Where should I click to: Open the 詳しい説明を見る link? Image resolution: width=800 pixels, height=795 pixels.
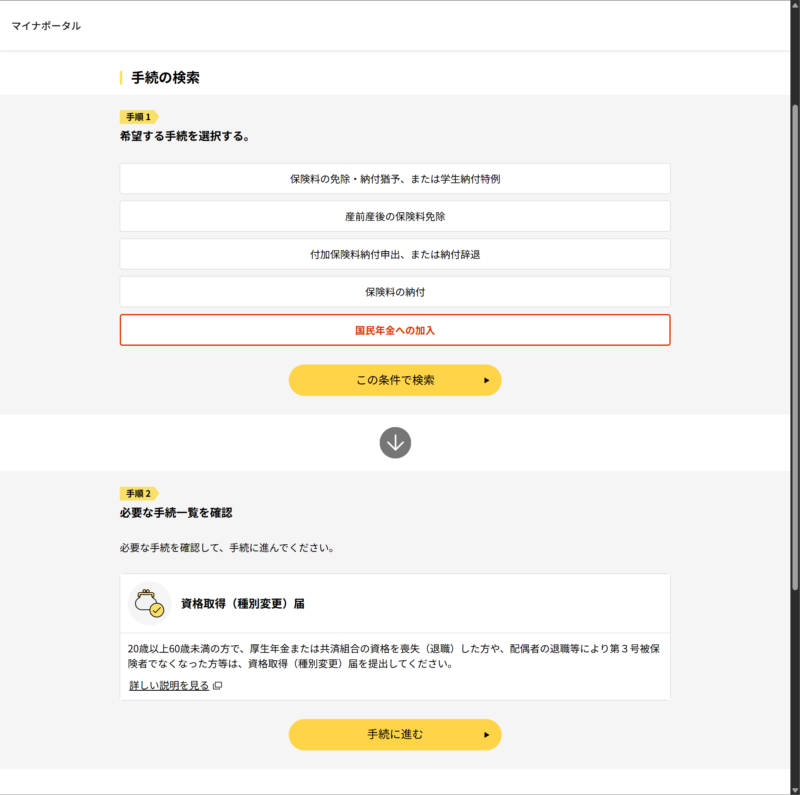169,686
